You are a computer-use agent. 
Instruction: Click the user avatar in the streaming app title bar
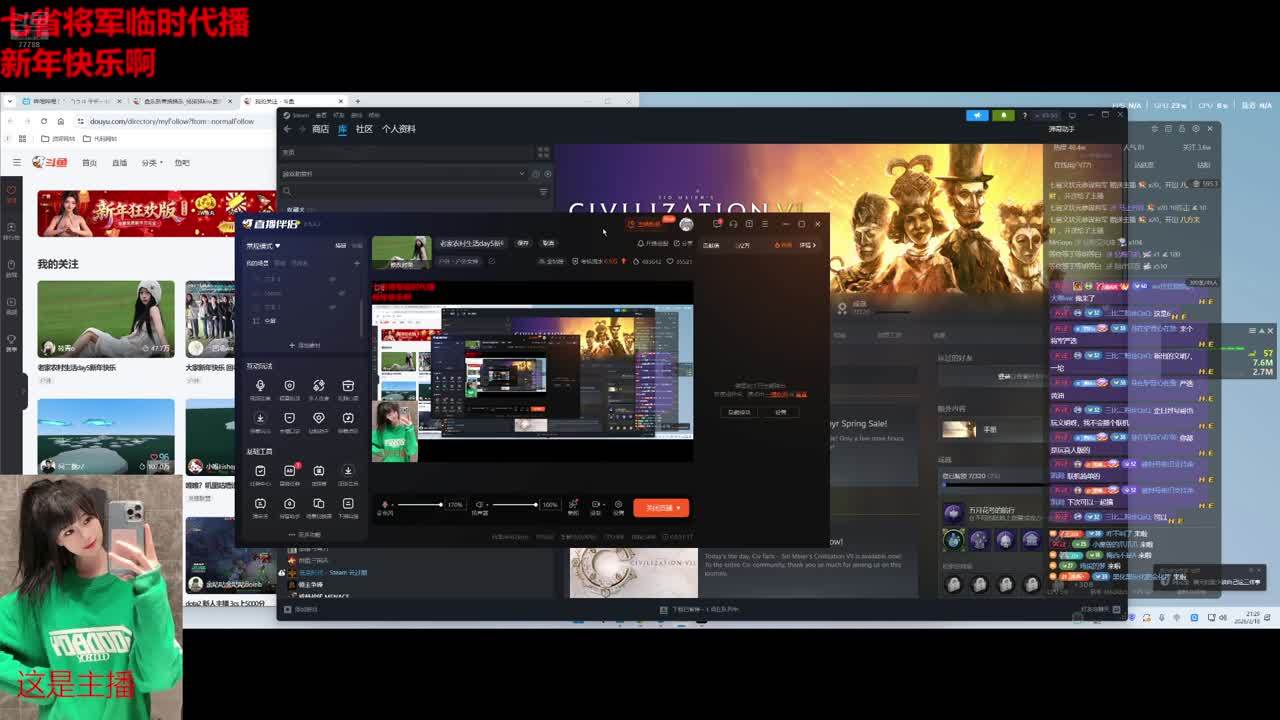(x=686, y=224)
